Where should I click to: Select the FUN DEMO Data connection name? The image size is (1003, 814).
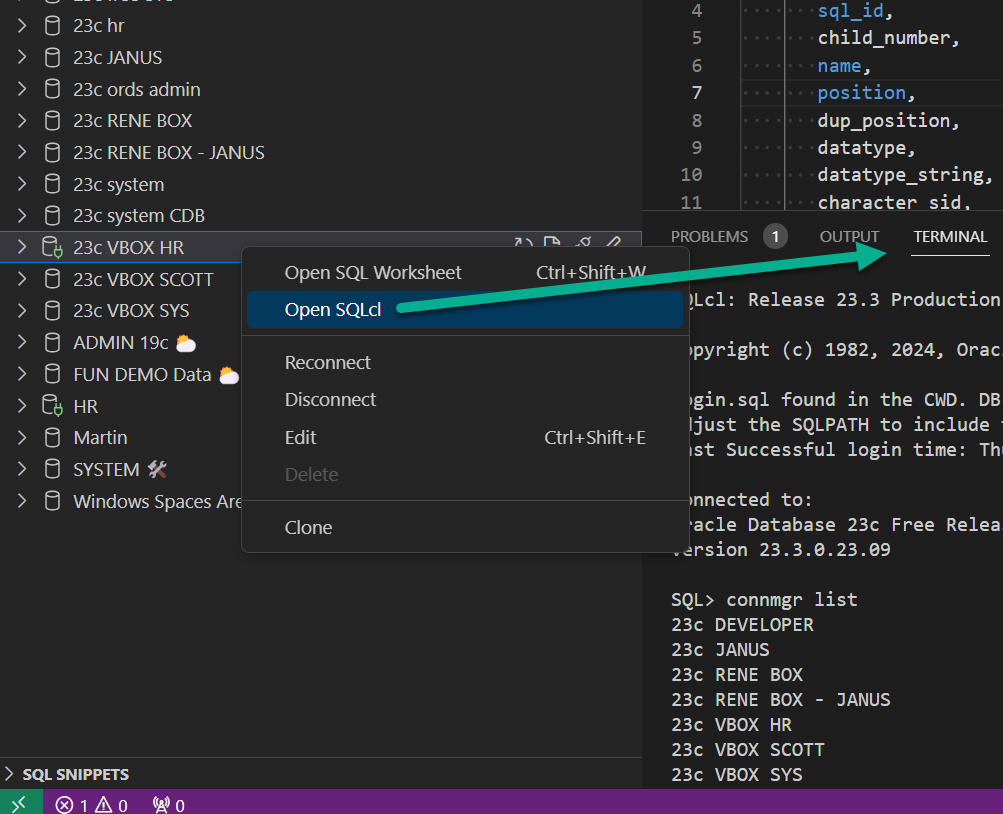pyautogui.click(x=142, y=375)
